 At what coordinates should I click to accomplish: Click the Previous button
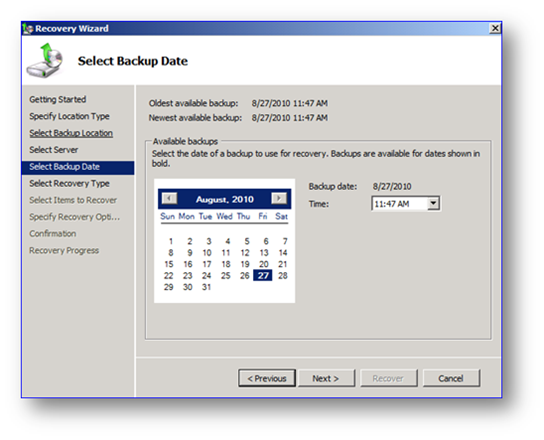click(x=267, y=378)
